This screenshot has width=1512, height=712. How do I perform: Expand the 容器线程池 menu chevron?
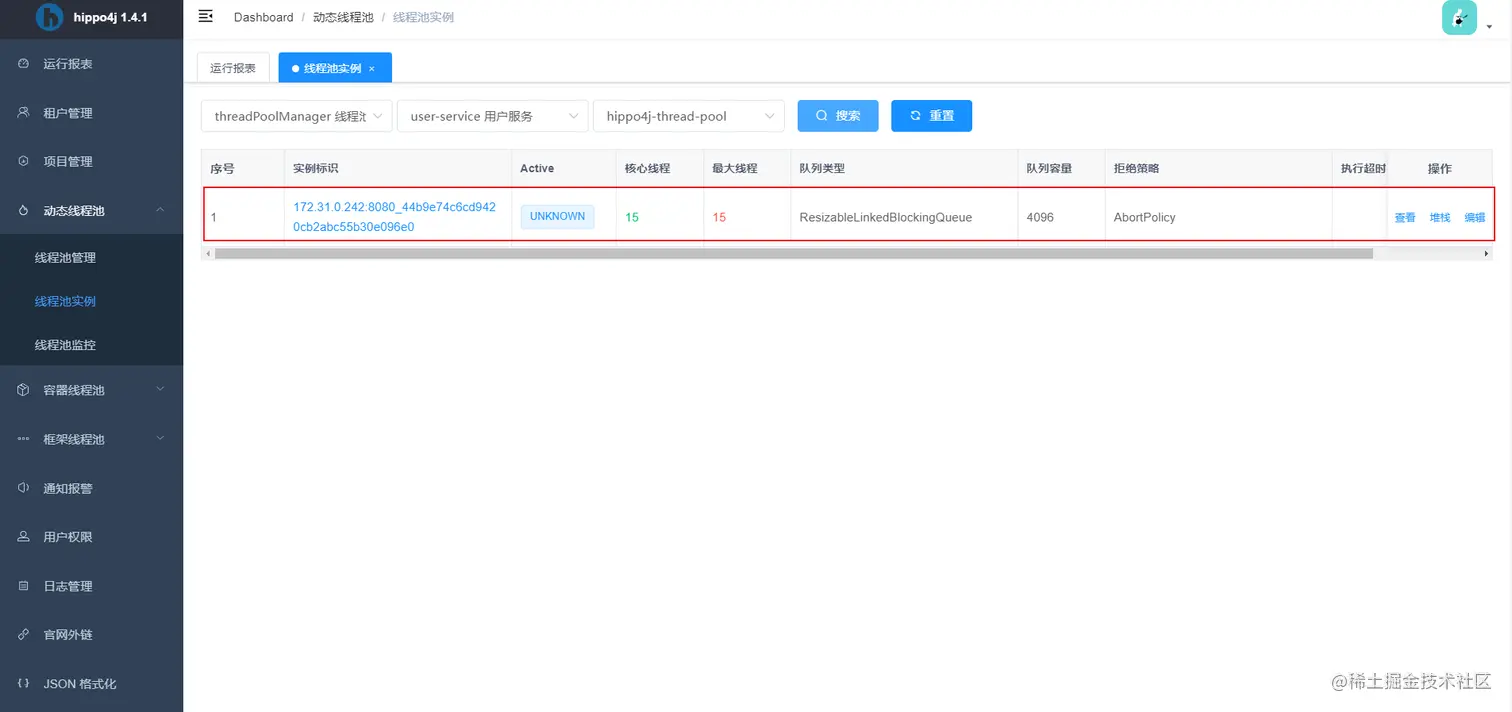point(160,390)
